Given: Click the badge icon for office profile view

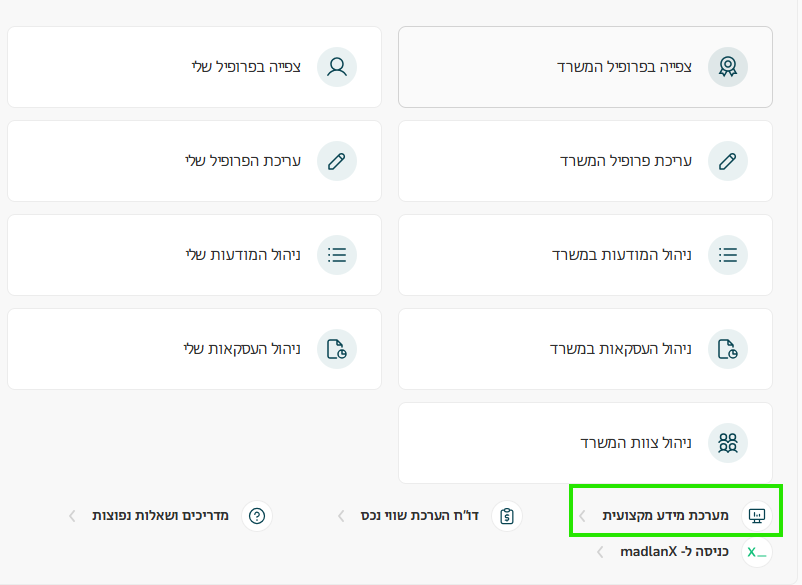Looking at the screenshot, I should tap(727, 67).
